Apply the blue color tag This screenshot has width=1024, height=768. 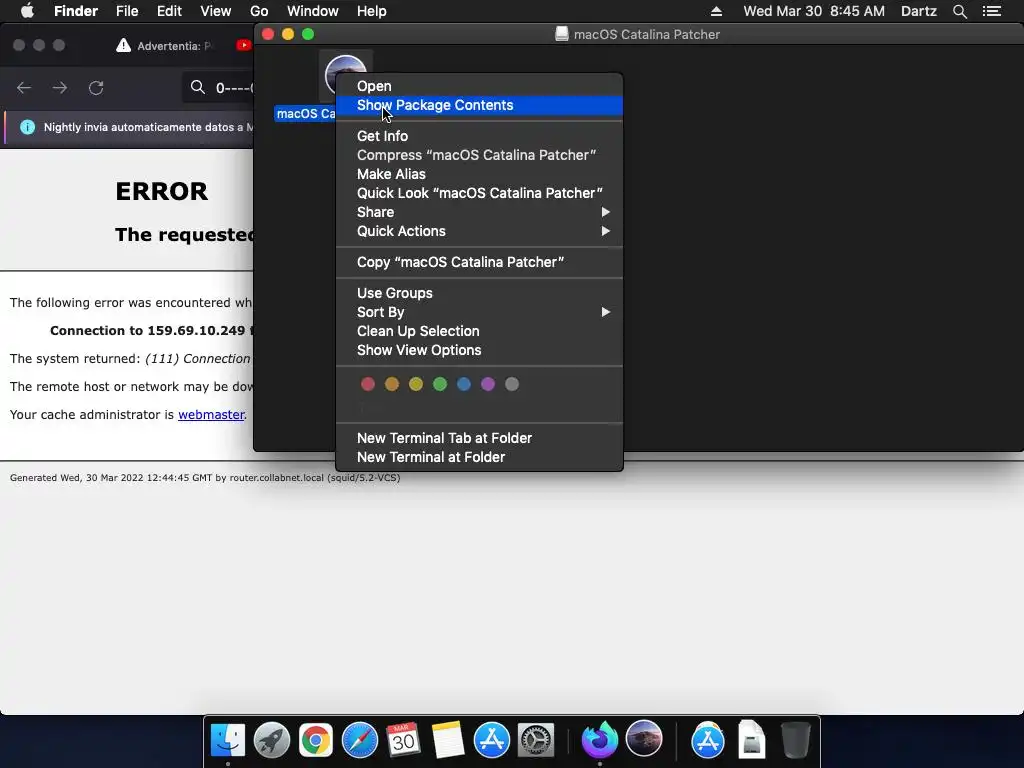tap(464, 384)
